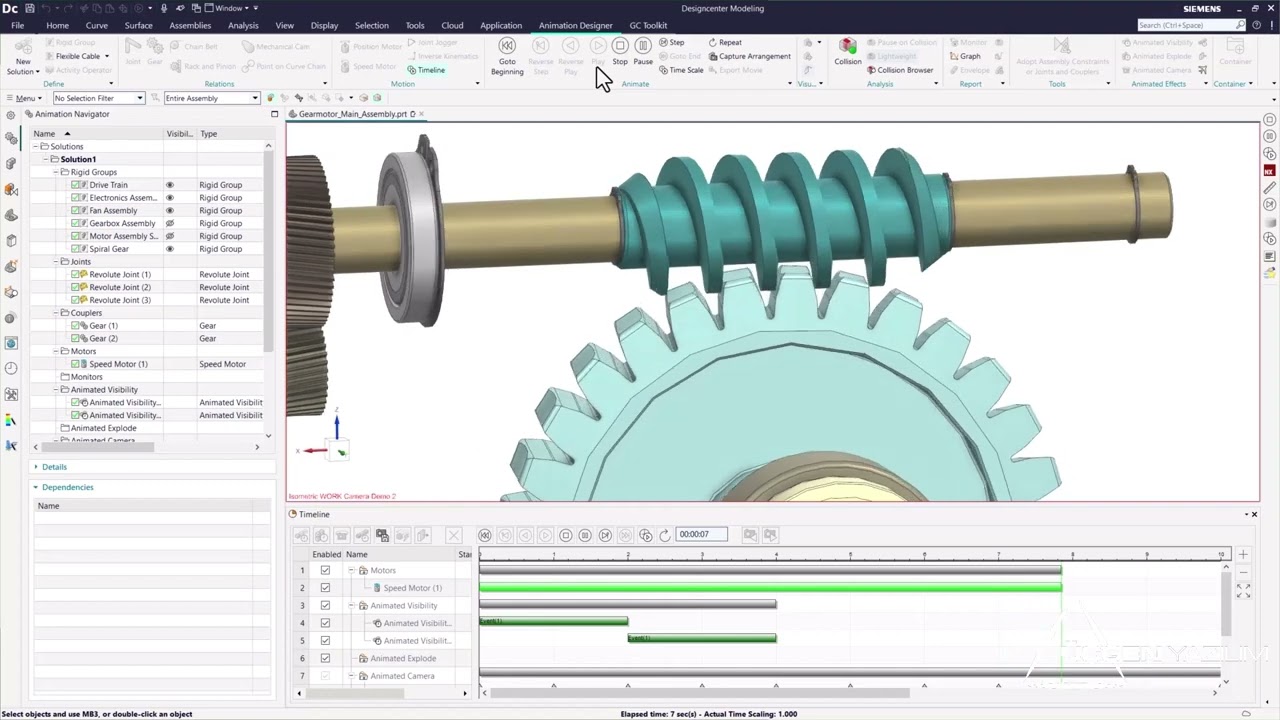Open the File menu
1280x720 pixels.
[x=17, y=25]
